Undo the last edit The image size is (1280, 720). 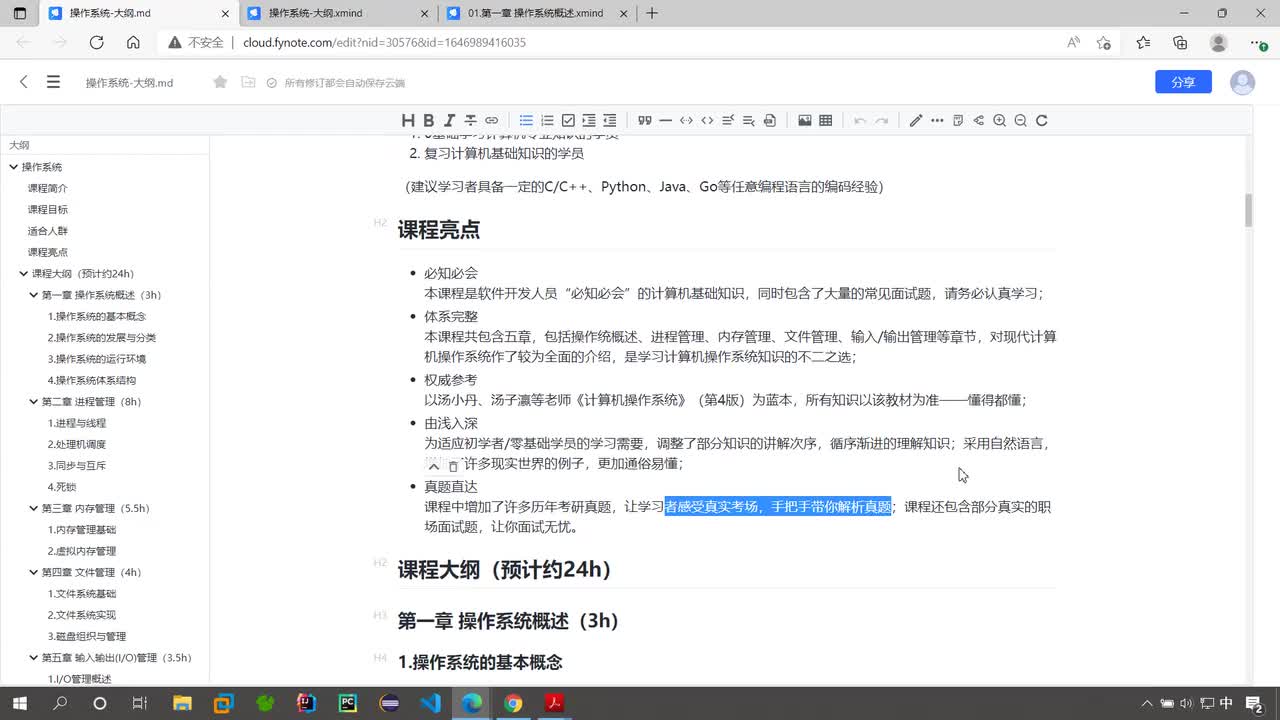[x=860, y=120]
